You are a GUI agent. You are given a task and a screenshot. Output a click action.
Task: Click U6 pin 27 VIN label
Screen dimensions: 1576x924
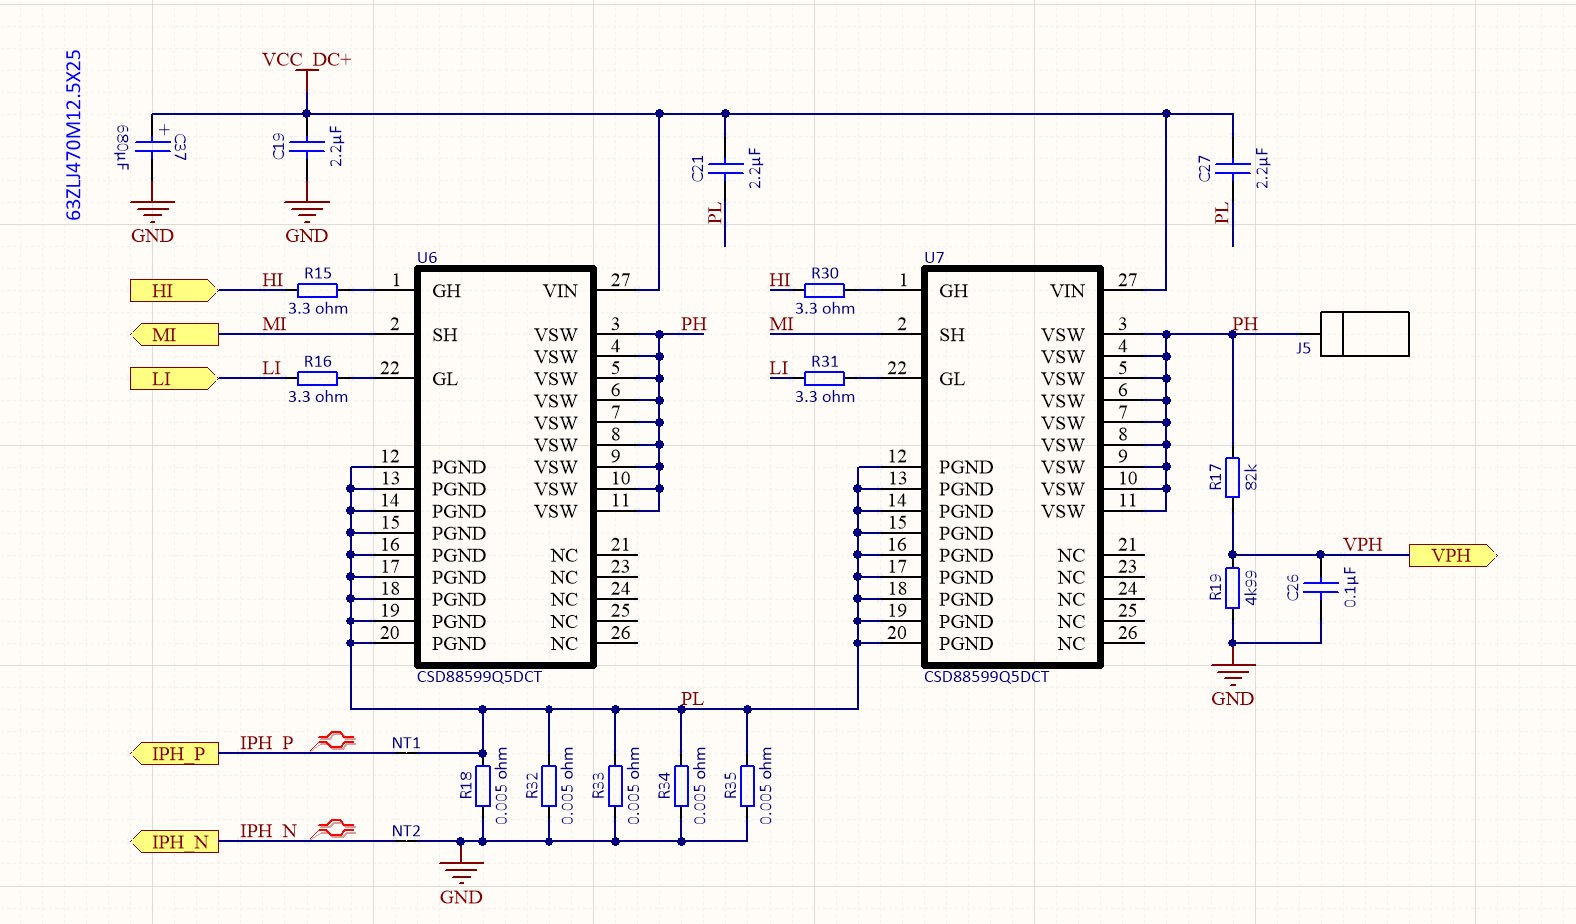point(560,291)
